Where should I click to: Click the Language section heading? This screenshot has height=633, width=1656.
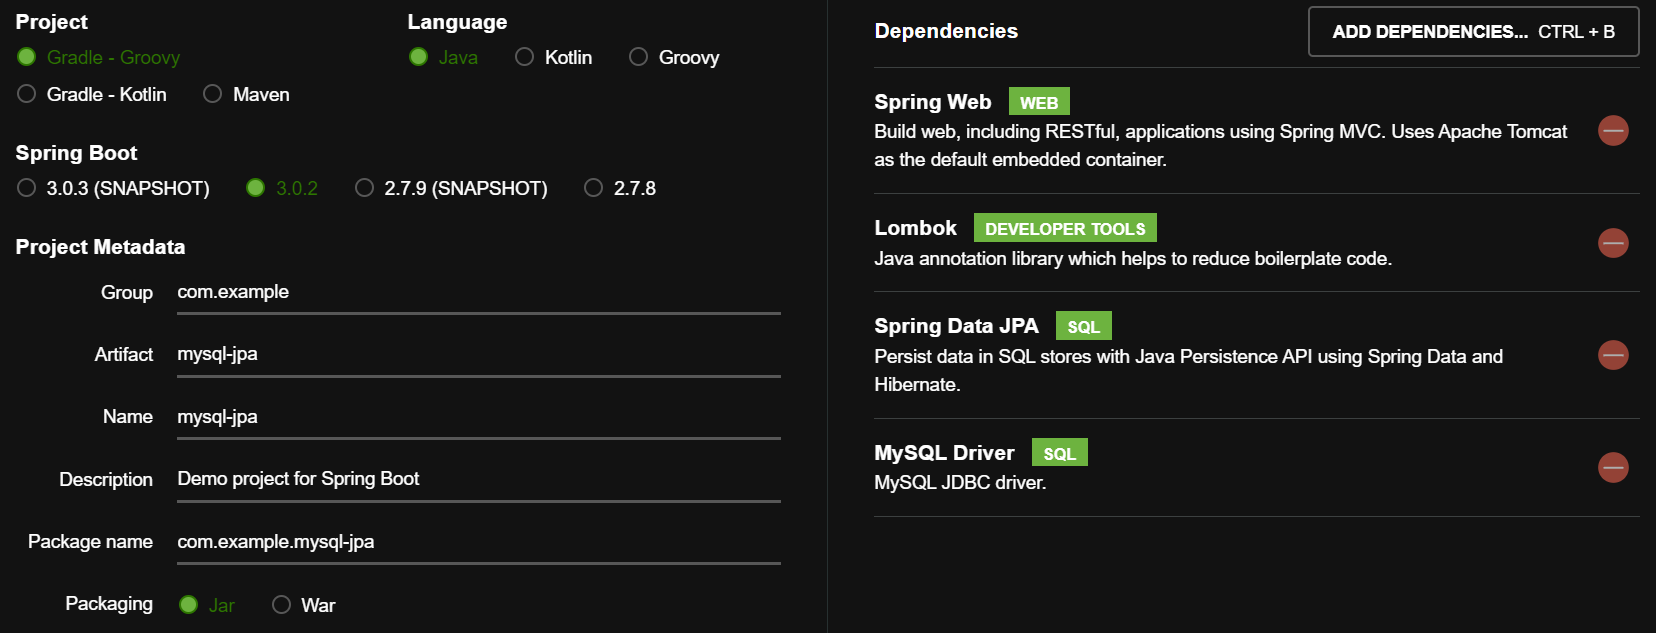click(457, 22)
